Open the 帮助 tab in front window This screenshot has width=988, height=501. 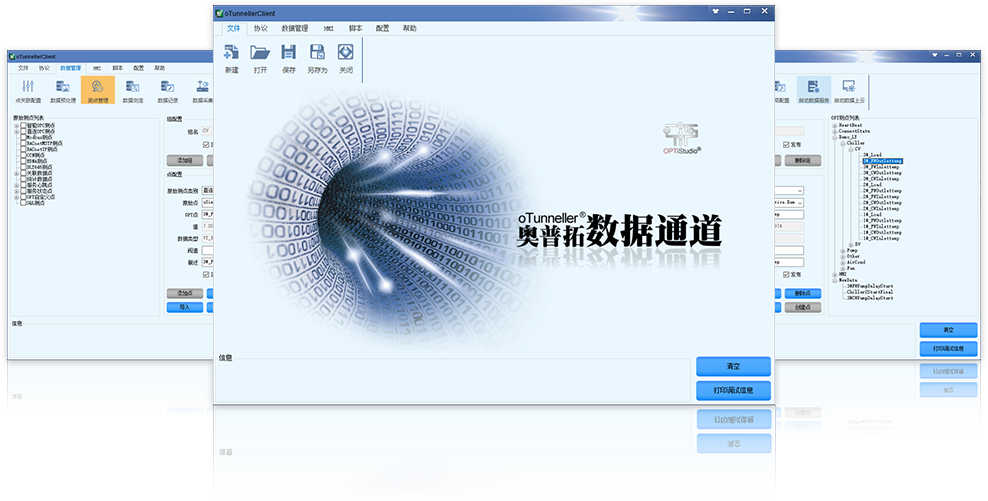(x=410, y=28)
